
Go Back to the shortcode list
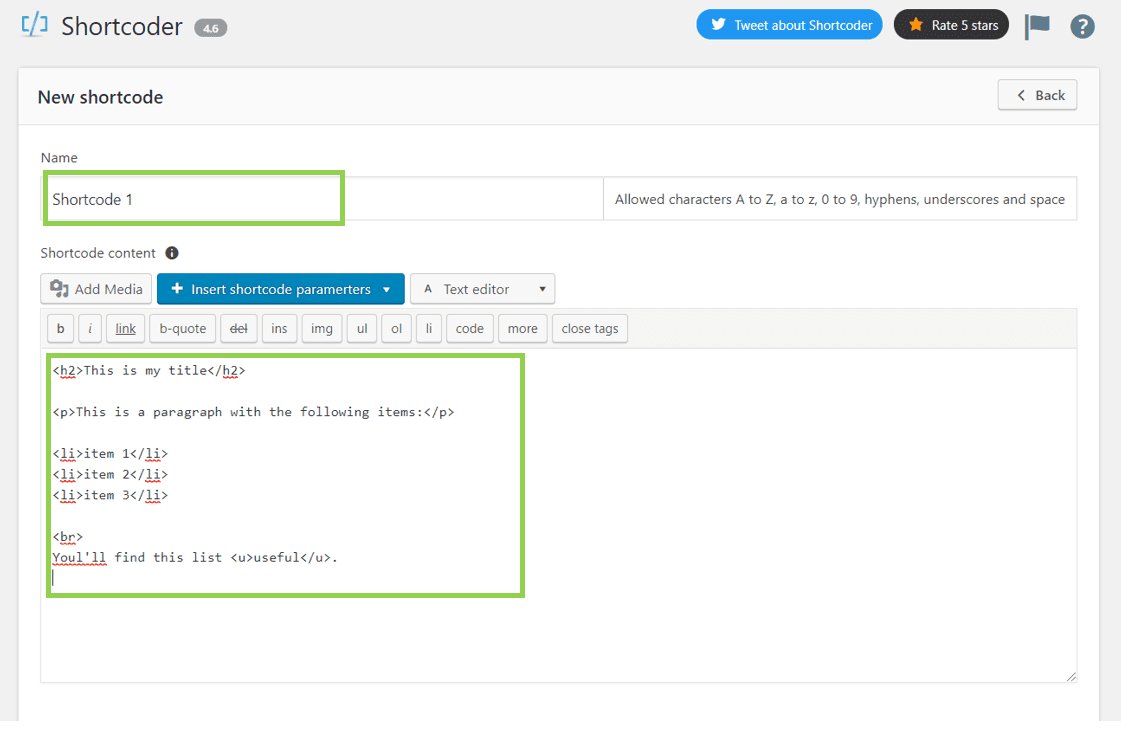point(1037,95)
